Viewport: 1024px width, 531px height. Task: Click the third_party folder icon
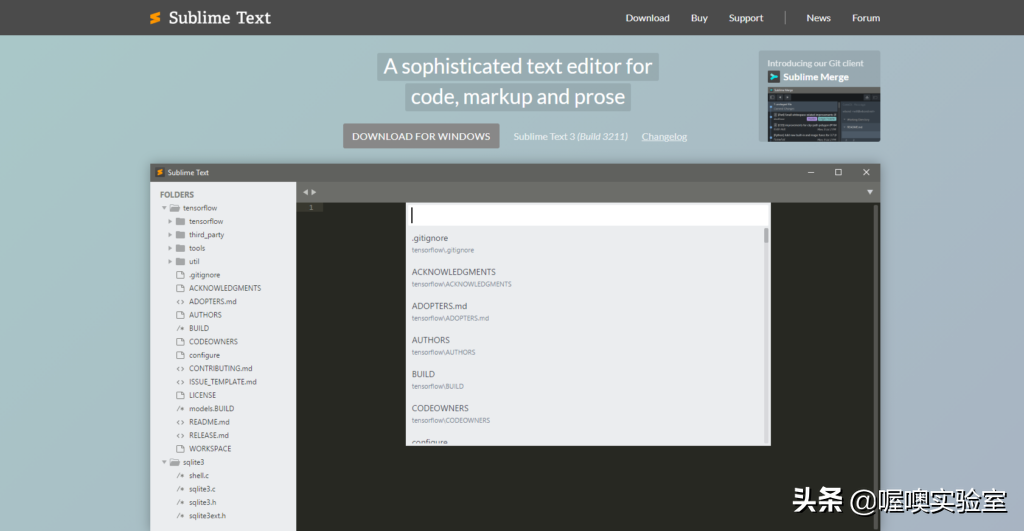180,234
